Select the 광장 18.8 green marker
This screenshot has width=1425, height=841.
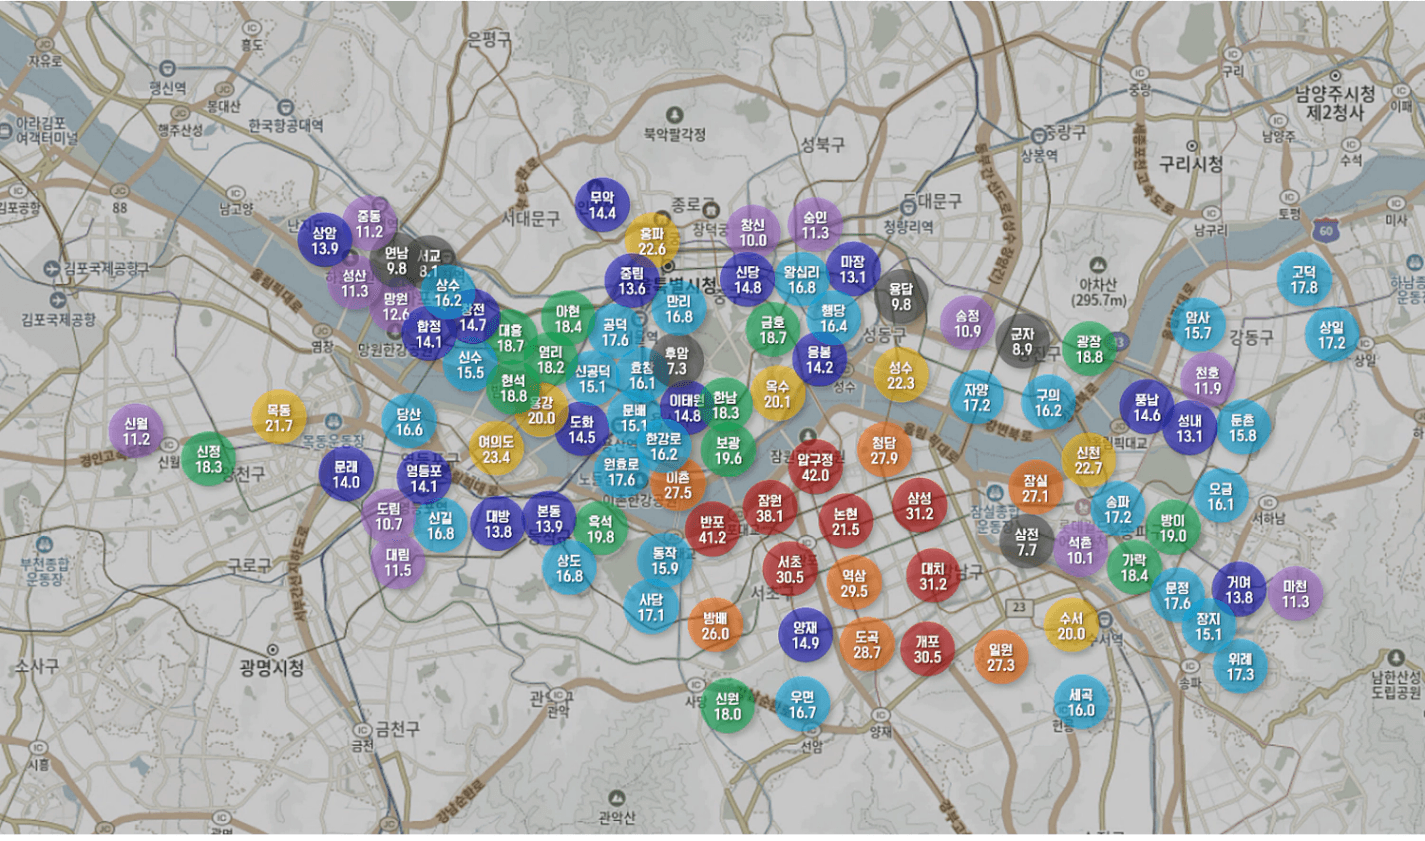(1089, 349)
